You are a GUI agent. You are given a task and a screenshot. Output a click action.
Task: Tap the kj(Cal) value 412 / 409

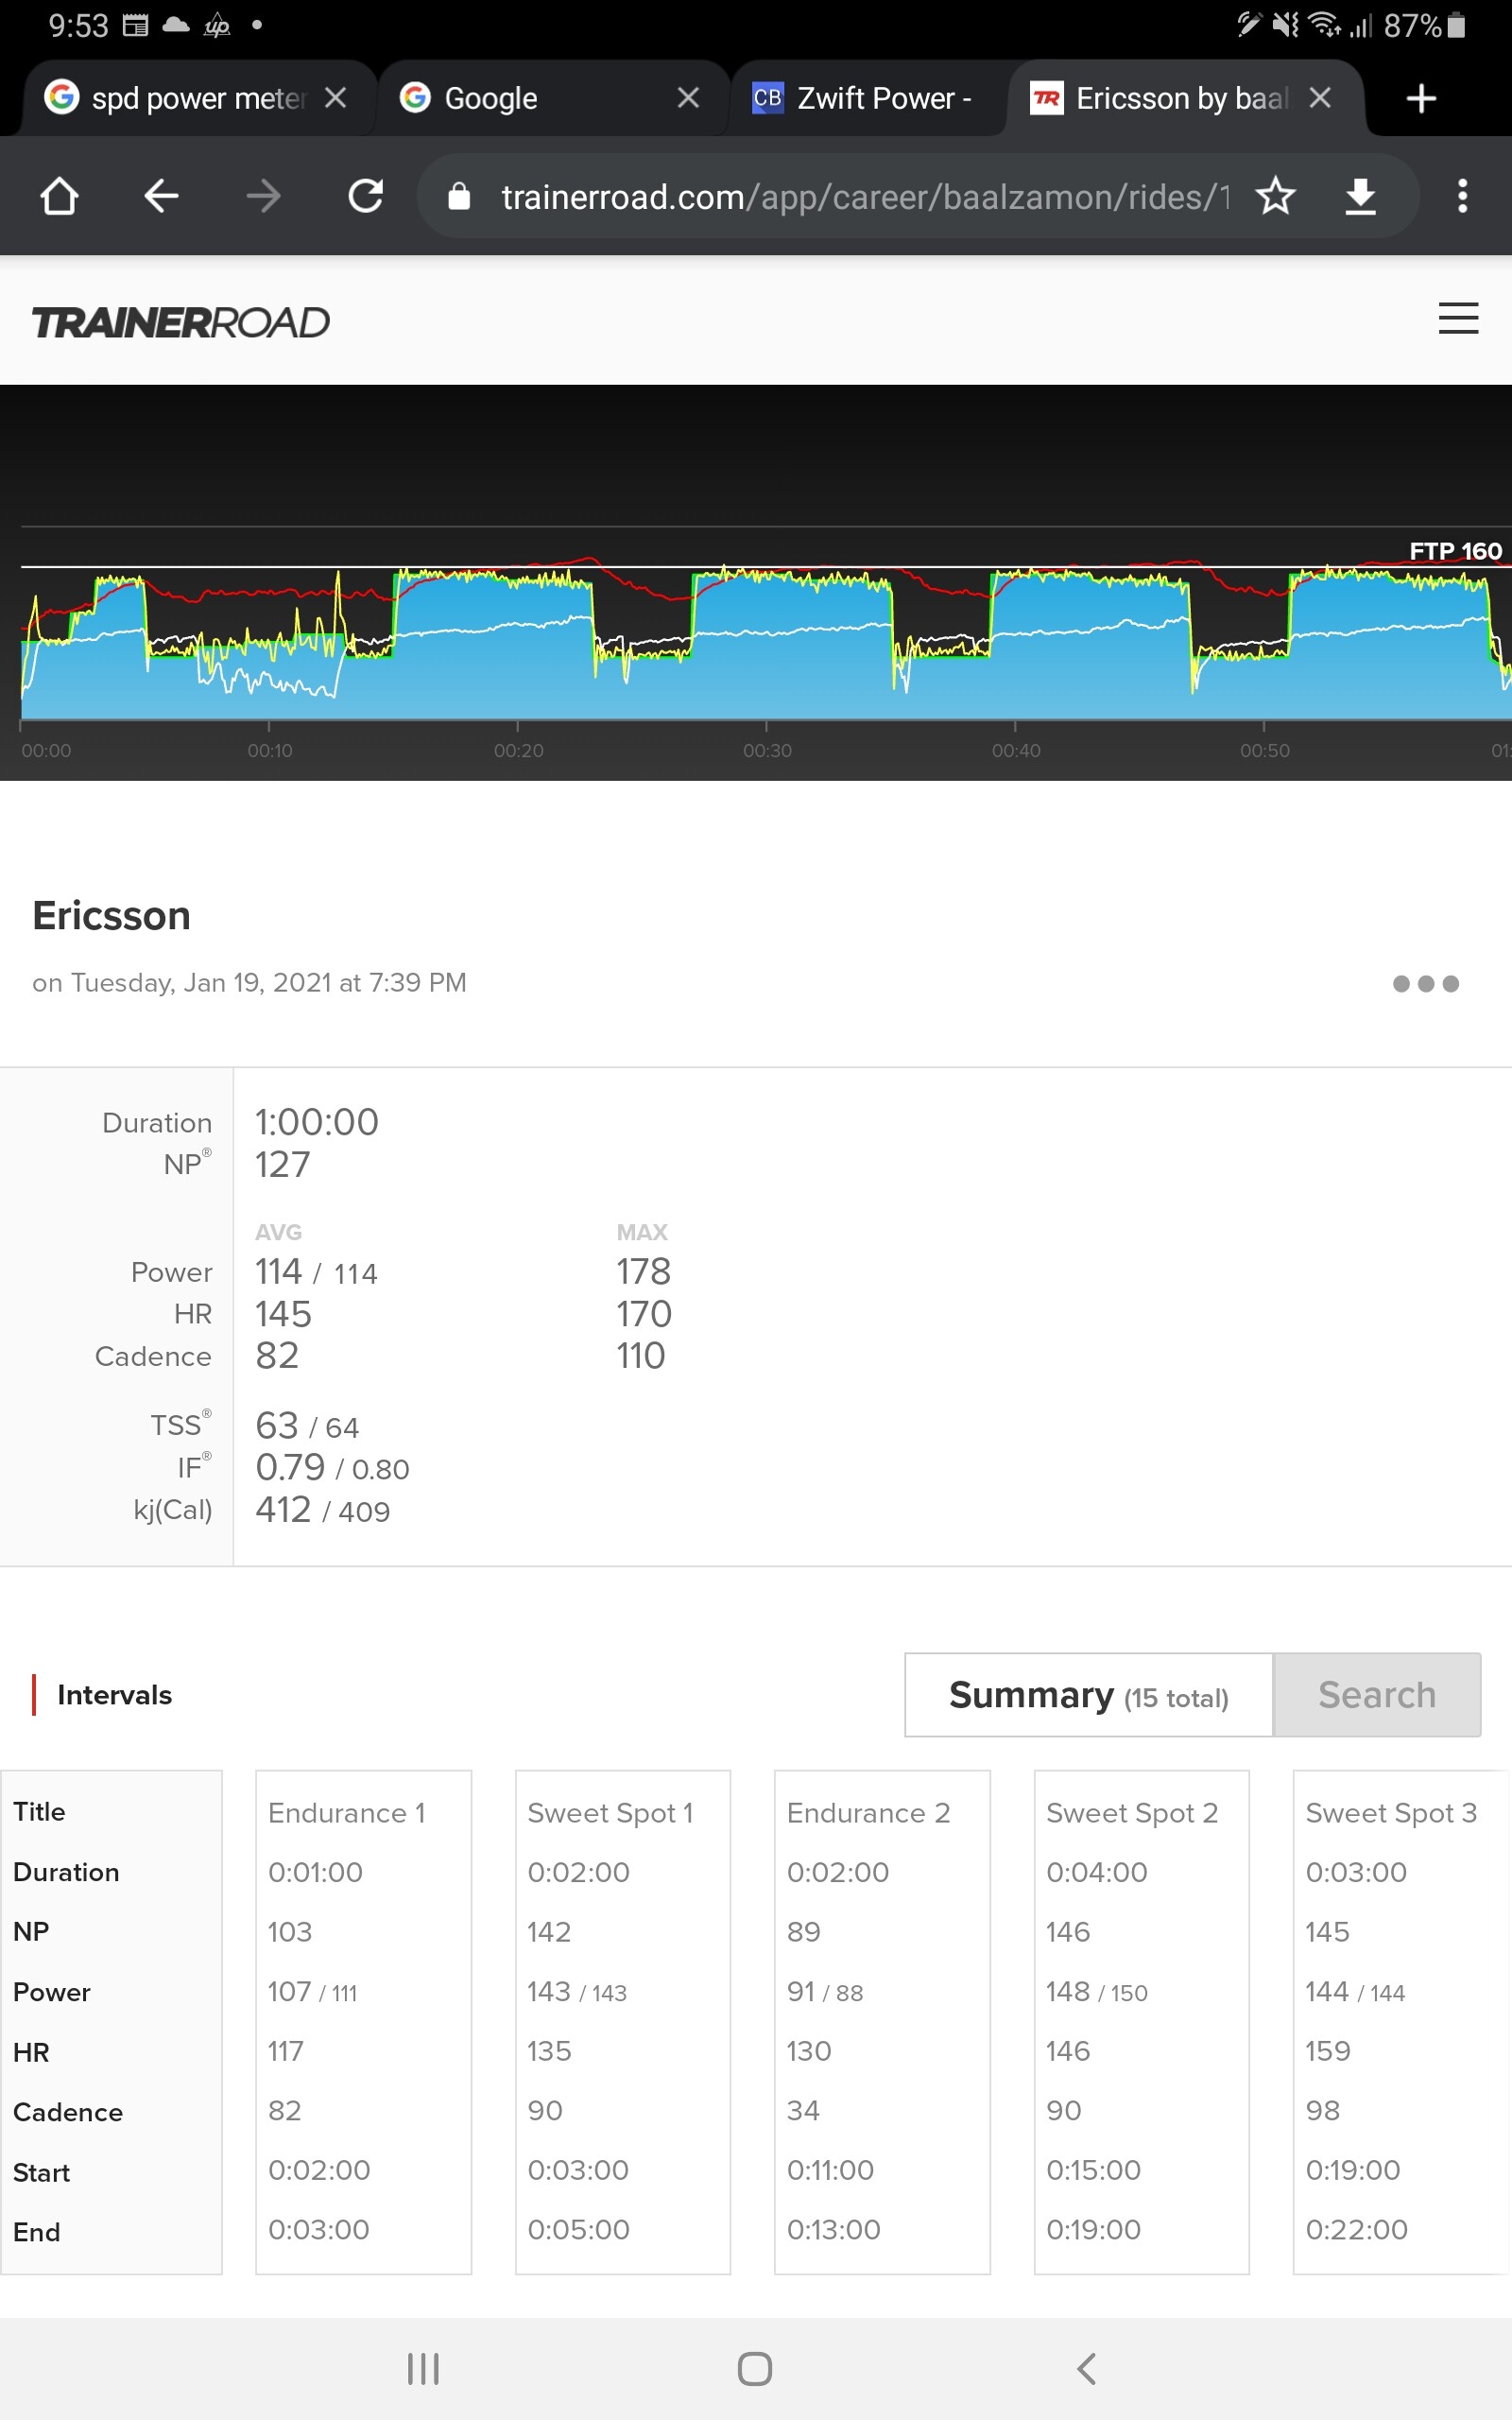(322, 1510)
